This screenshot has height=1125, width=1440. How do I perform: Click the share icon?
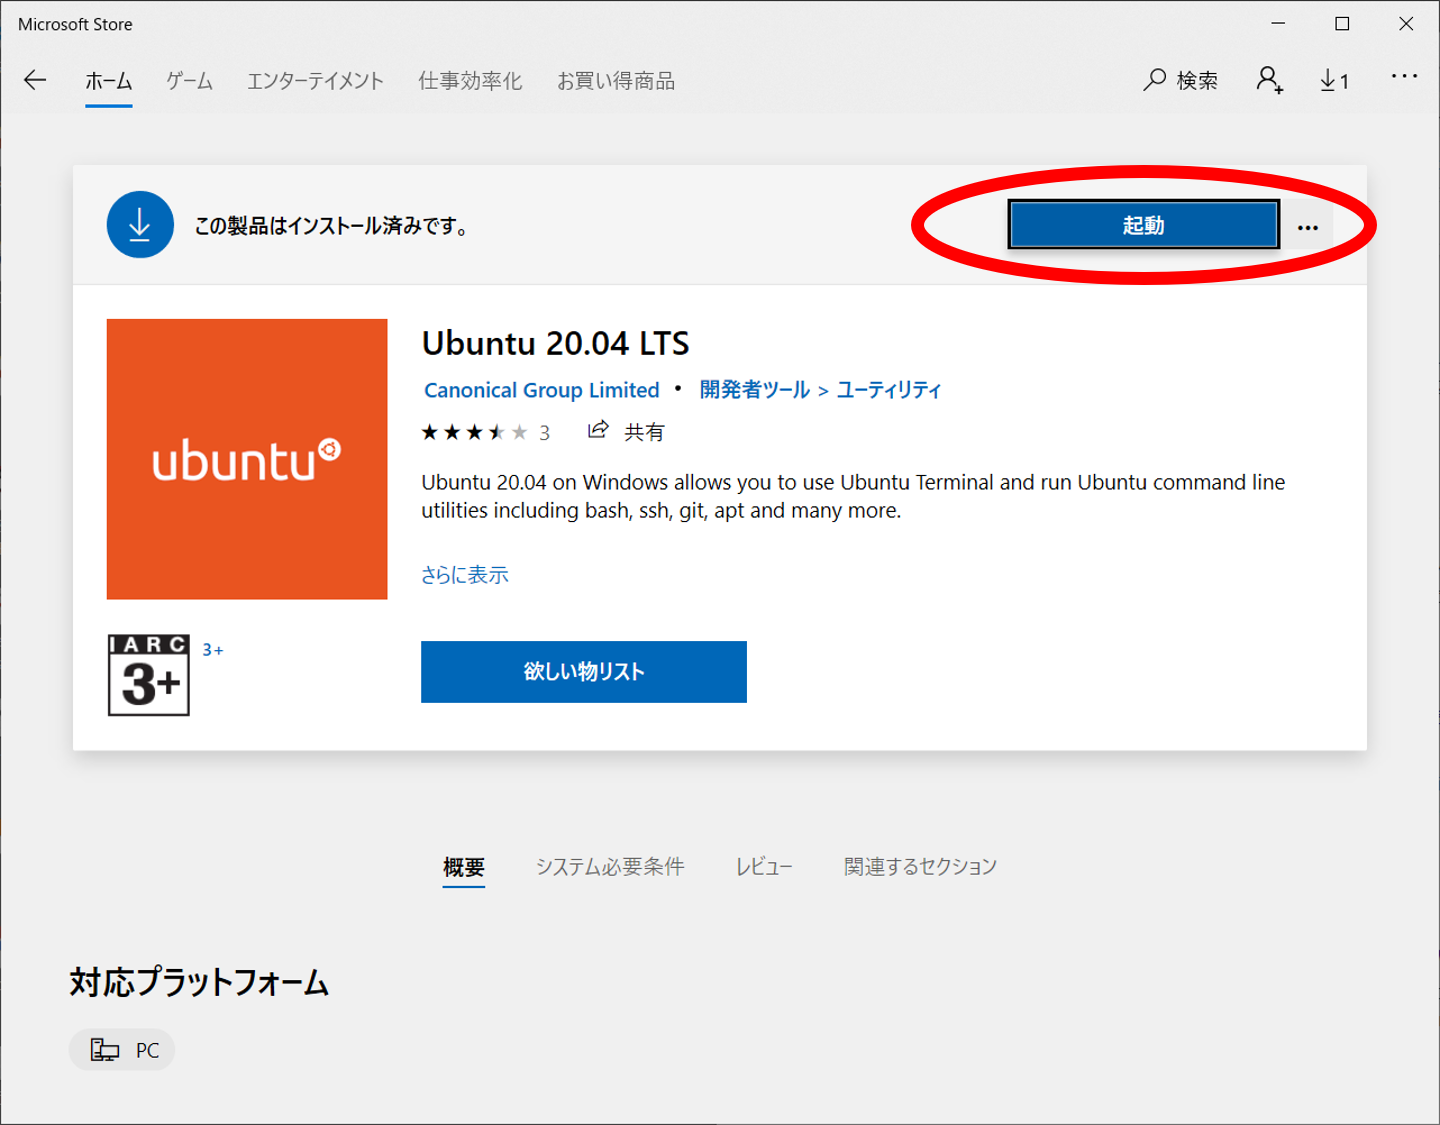click(598, 430)
